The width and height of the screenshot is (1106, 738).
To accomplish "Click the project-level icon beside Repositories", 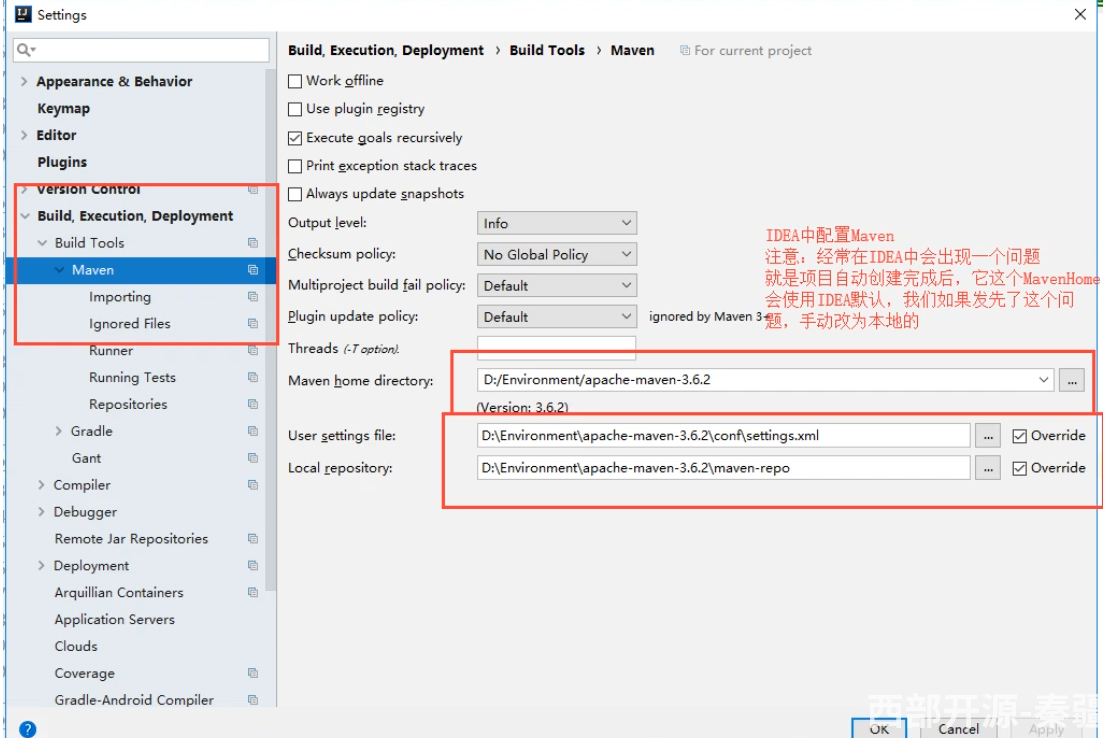I will [253, 404].
